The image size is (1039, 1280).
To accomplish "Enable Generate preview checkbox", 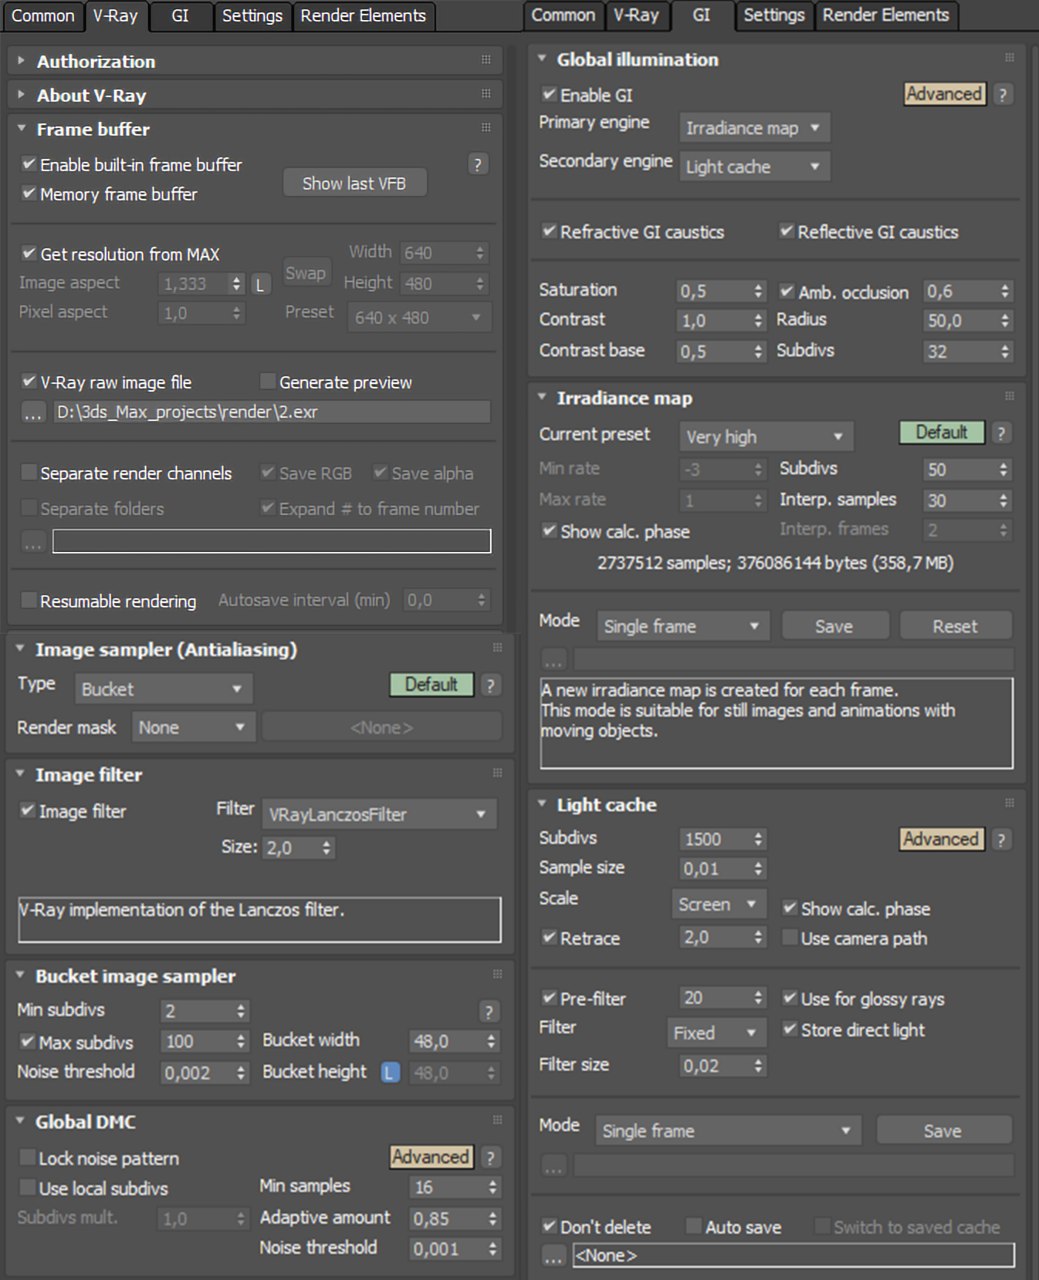I will click(267, 381).
